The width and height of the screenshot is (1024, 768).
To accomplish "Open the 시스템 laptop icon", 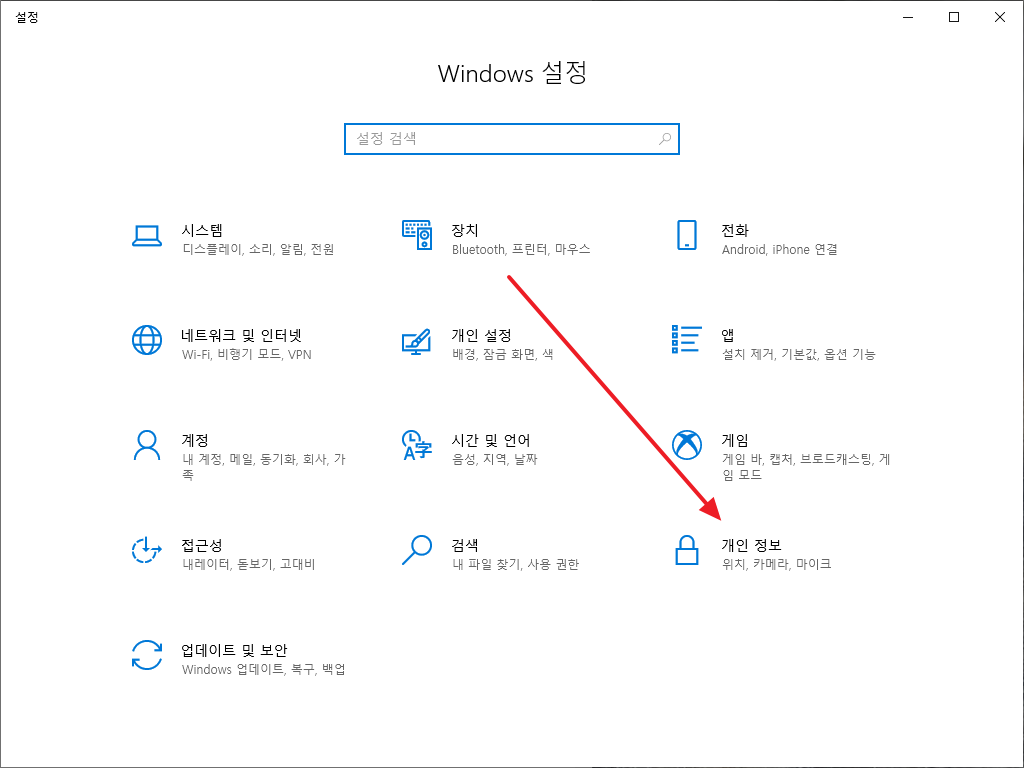I will coord(147,236).
